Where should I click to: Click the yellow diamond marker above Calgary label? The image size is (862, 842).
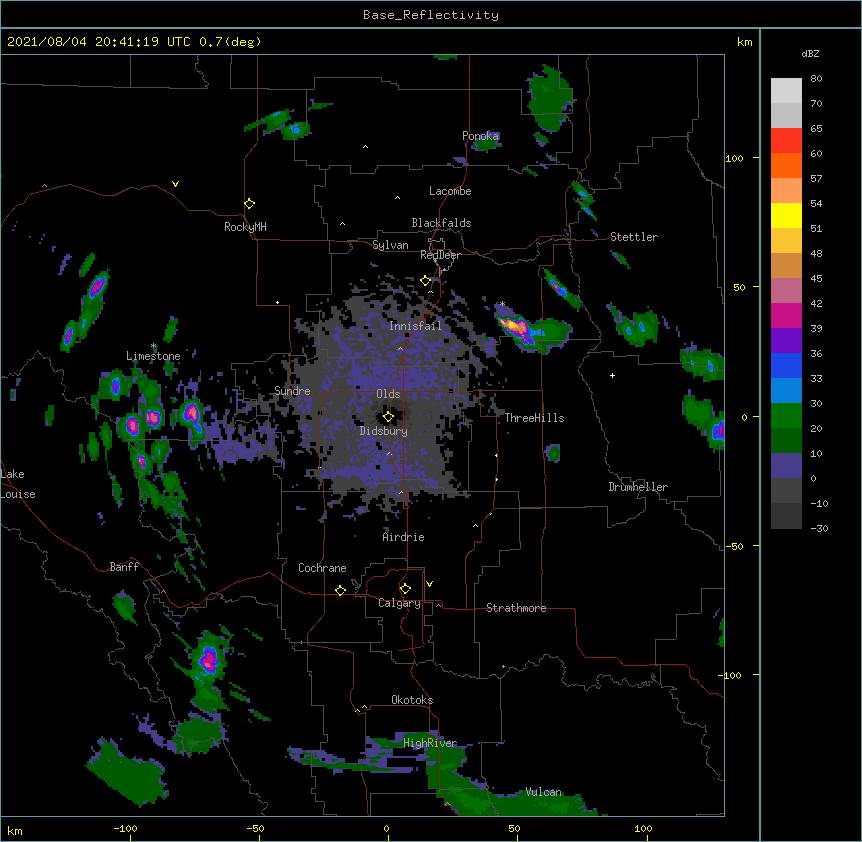point(405,589)
